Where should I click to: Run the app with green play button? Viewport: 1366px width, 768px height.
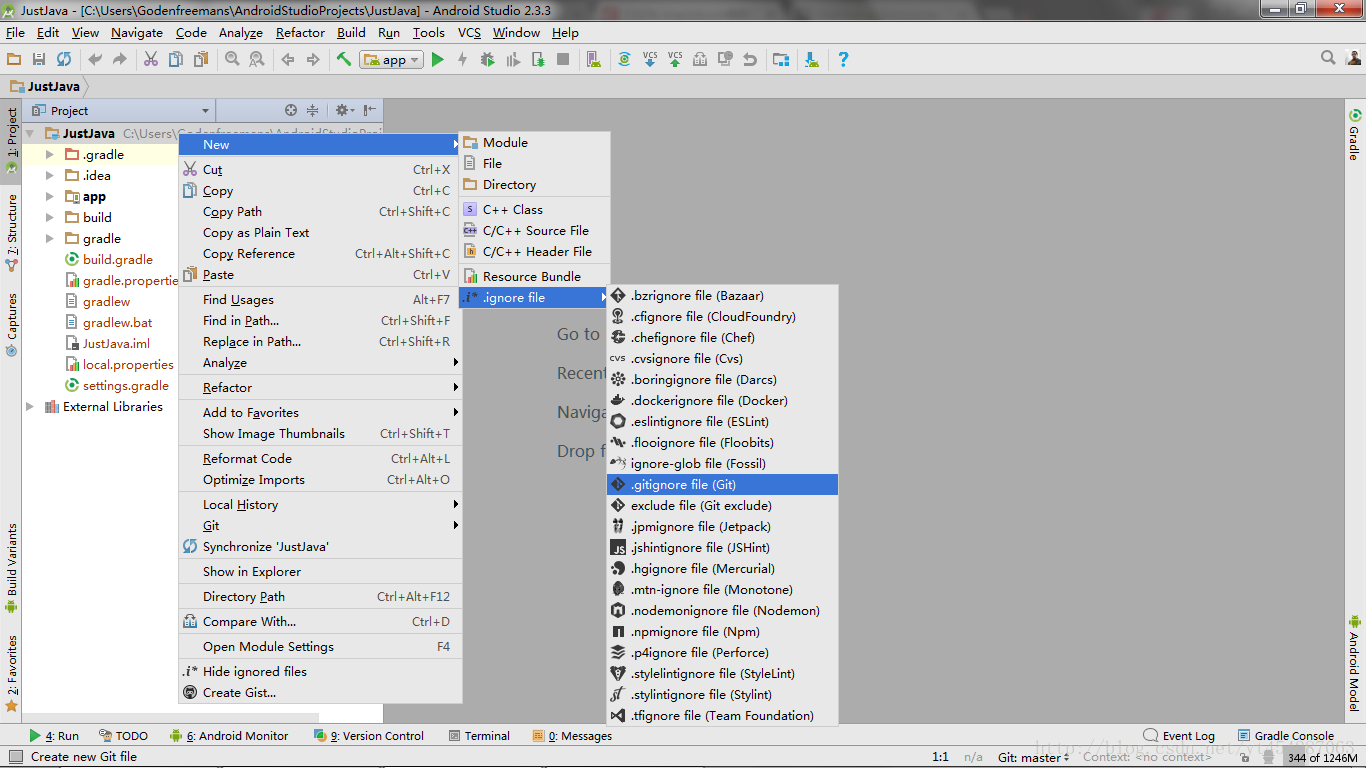click(437, 60)
